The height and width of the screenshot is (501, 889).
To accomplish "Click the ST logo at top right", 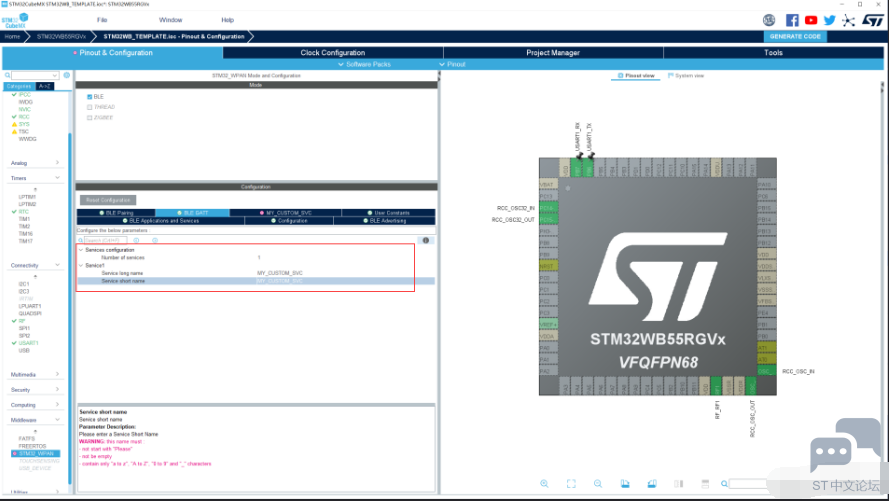I will [873, 20].
